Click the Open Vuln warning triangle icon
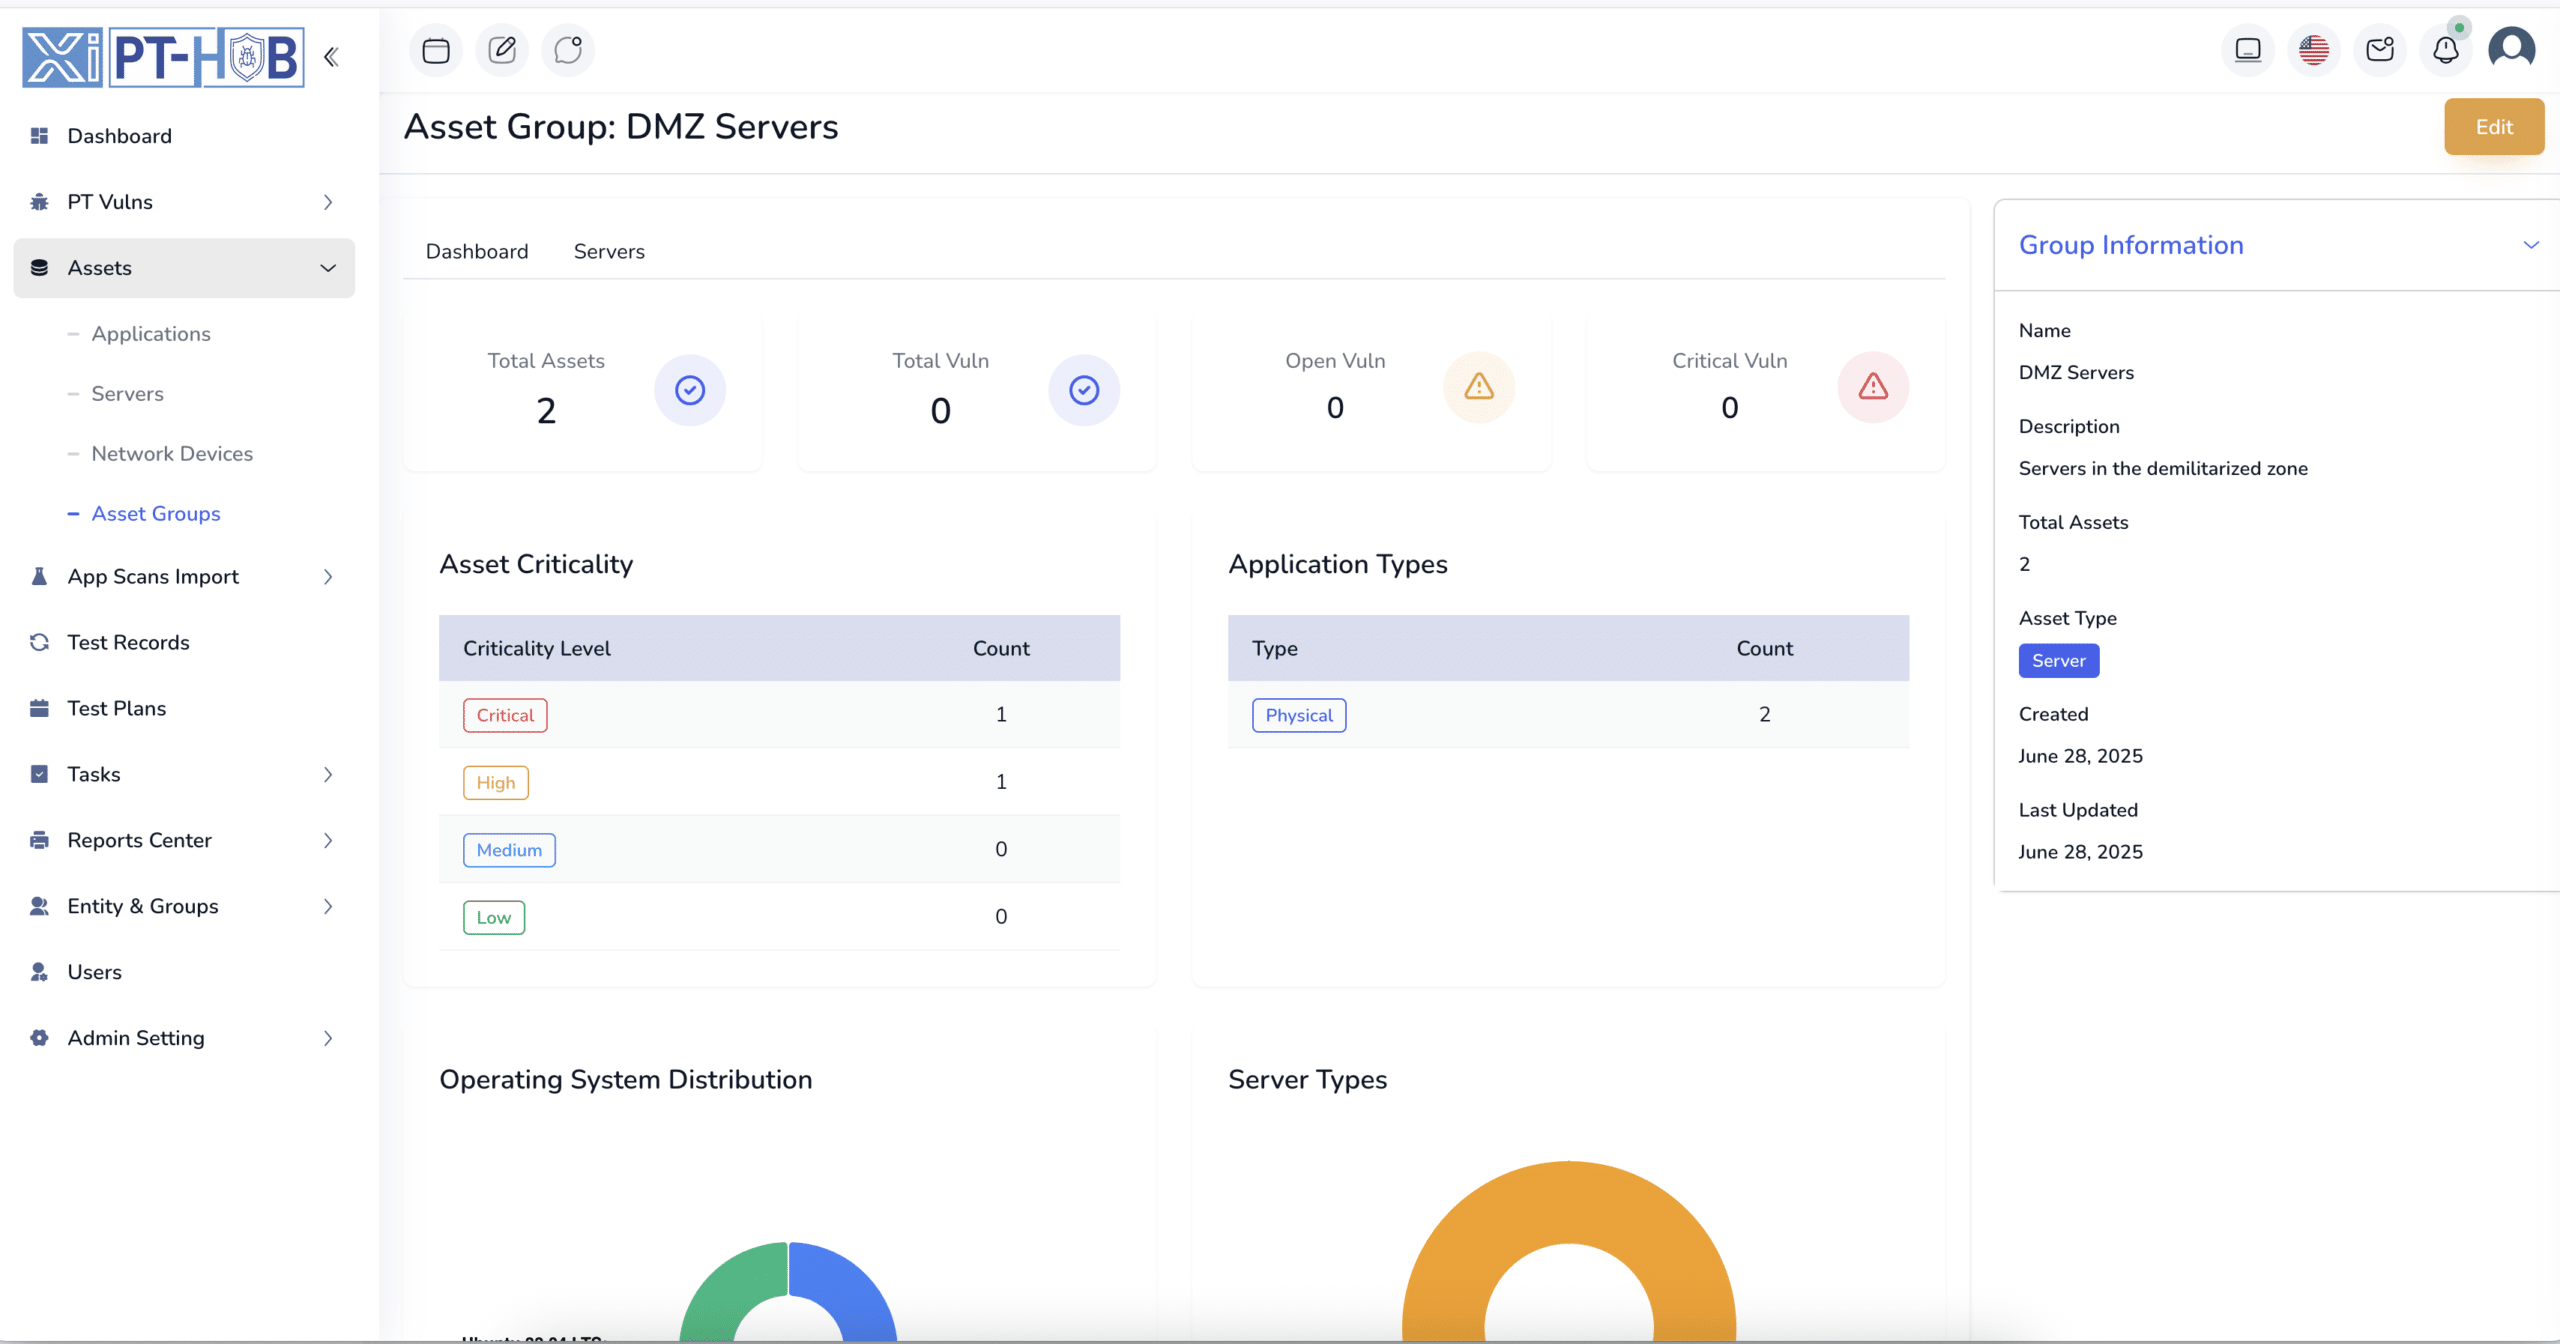Image resolution: width=2560 pixels, height=1344 pixels. click(1479, 387)
